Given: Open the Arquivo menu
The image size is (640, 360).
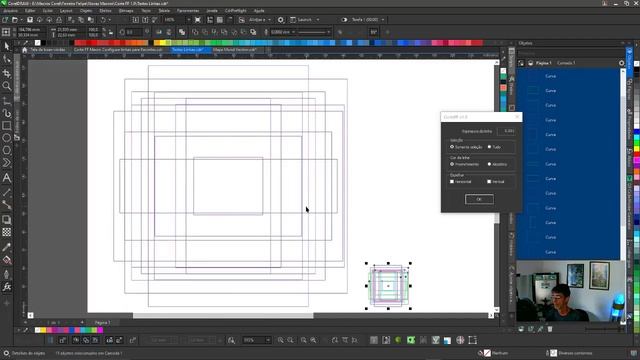Looking at the screenshot, I should (x=11, y=11).
